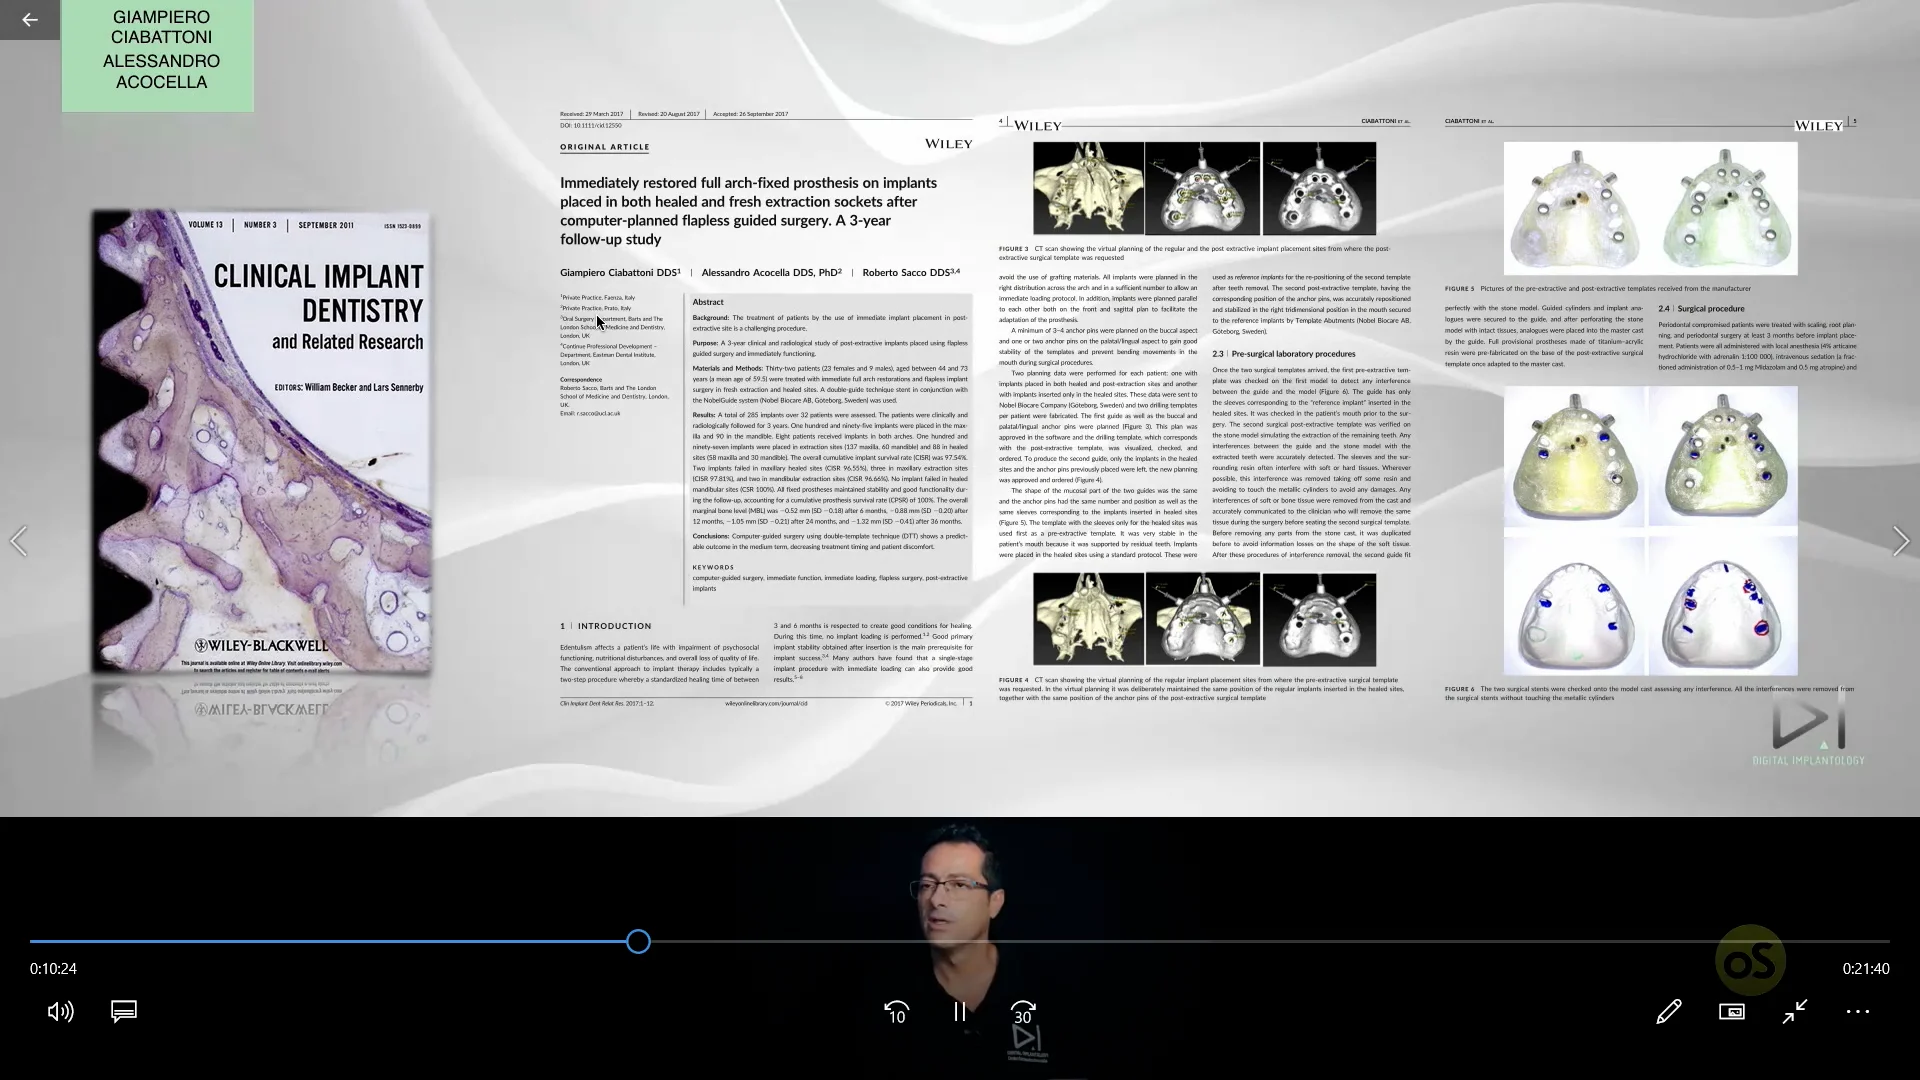Open picture-in-picture mode
The height and width of the screenshot is (1080, 1920).
[x=1733, y=1012]
